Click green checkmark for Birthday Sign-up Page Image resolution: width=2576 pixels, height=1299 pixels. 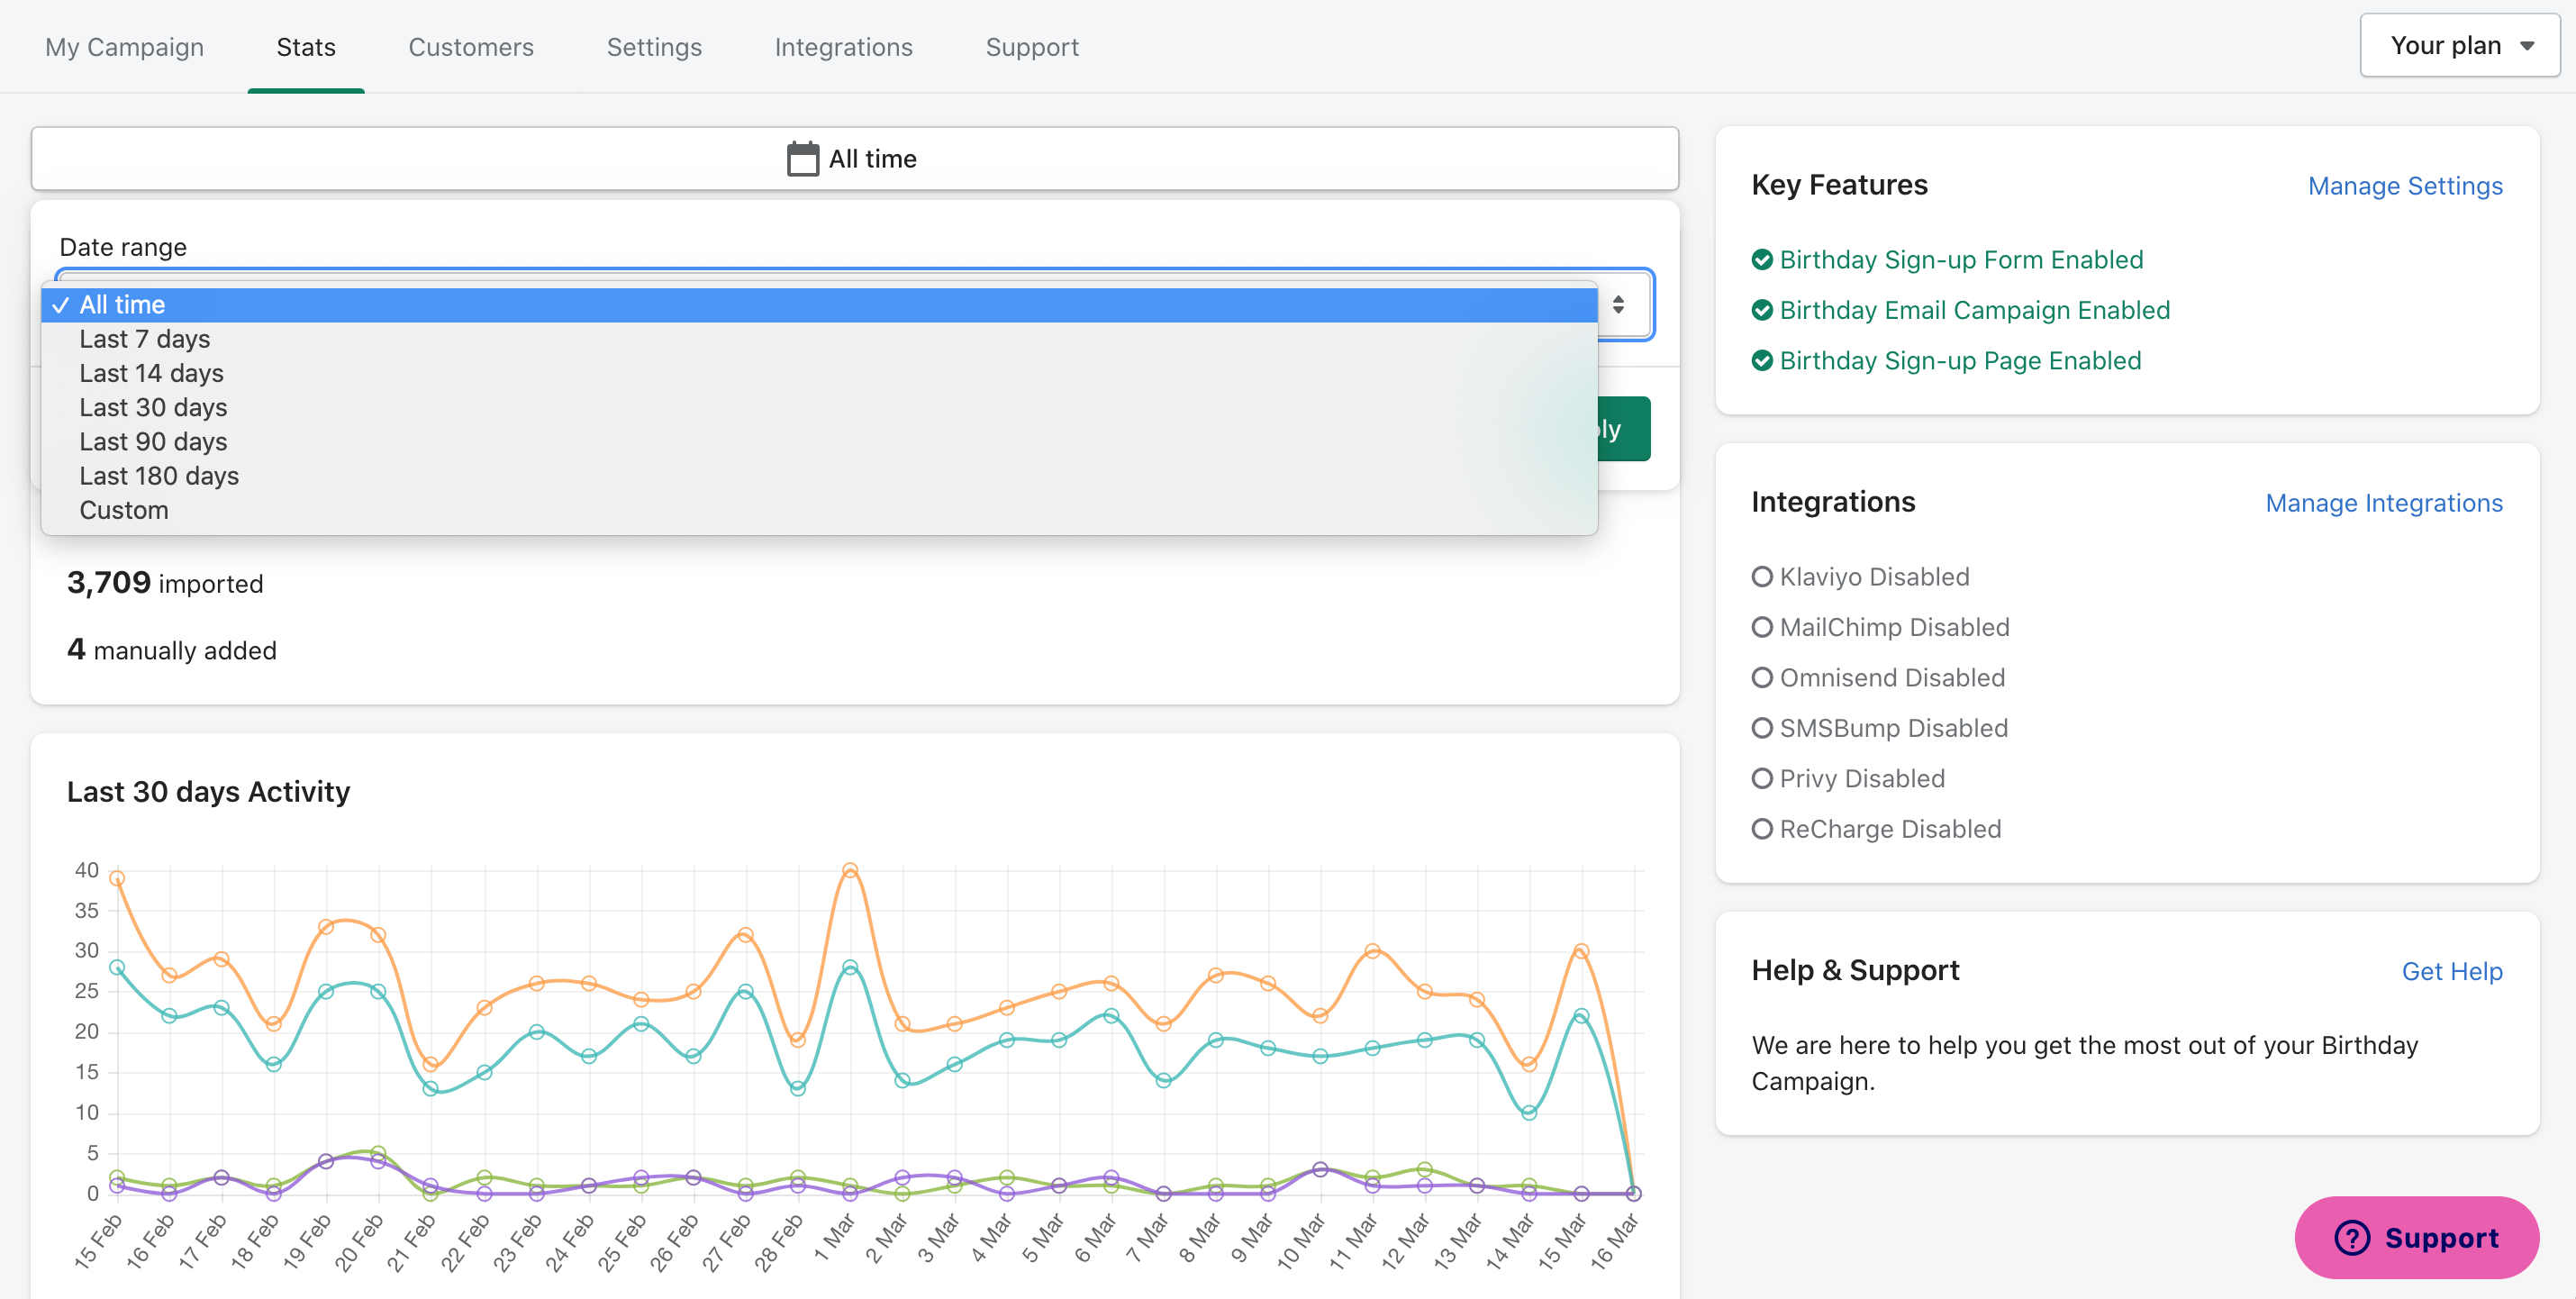click(1762, 361)
